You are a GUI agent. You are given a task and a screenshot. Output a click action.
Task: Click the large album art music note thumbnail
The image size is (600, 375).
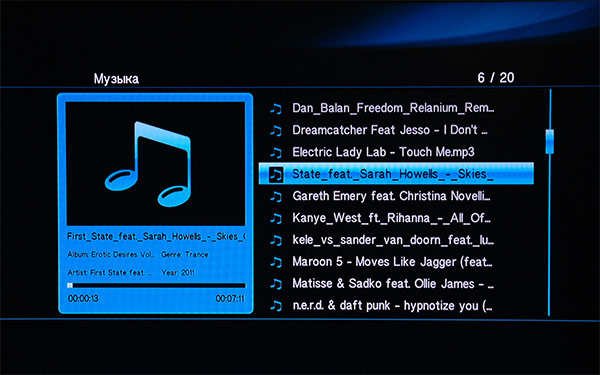156,164
